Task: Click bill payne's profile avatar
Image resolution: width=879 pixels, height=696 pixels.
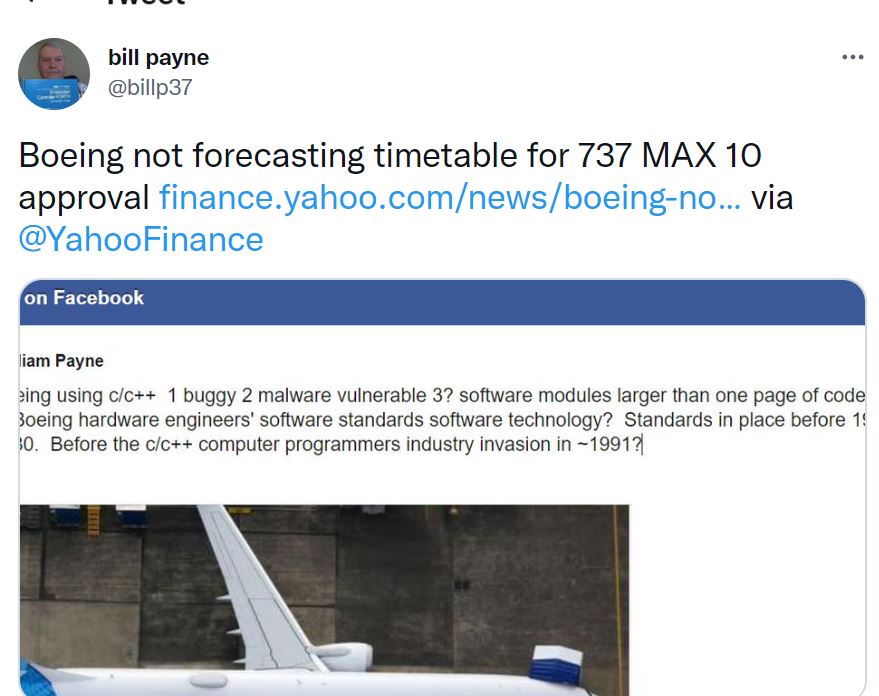Action: coord(54,73)
